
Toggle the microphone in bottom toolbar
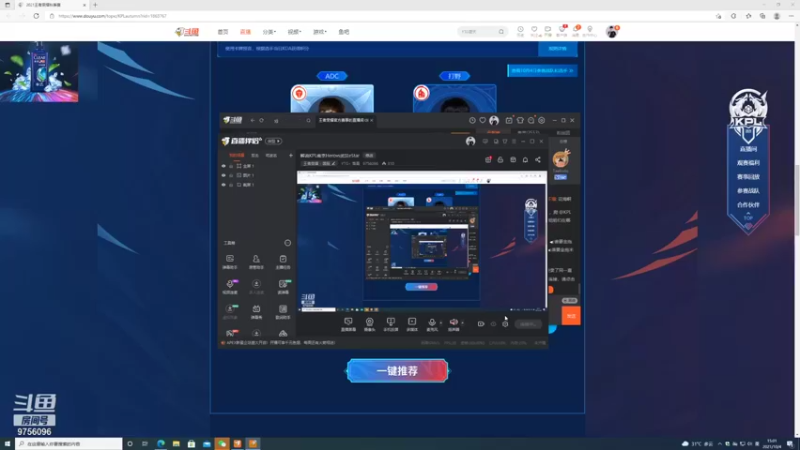pyautogui.click(x=432, y=324)
